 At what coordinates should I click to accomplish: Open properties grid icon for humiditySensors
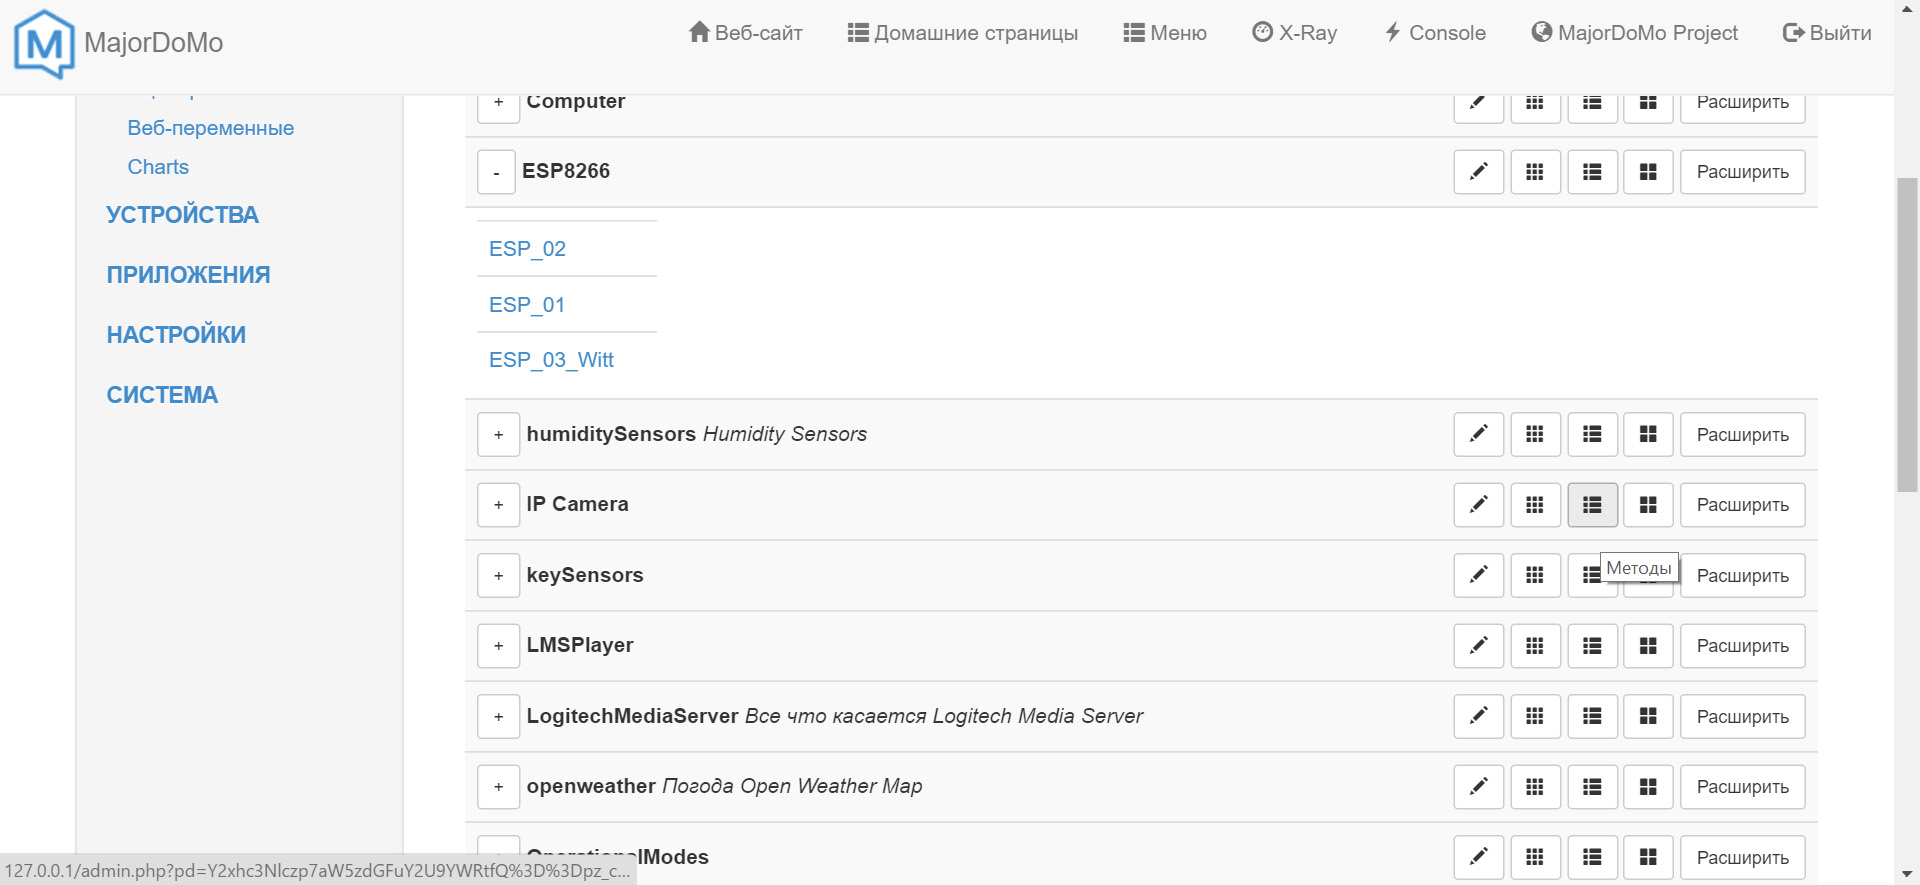coord(1535,434)
